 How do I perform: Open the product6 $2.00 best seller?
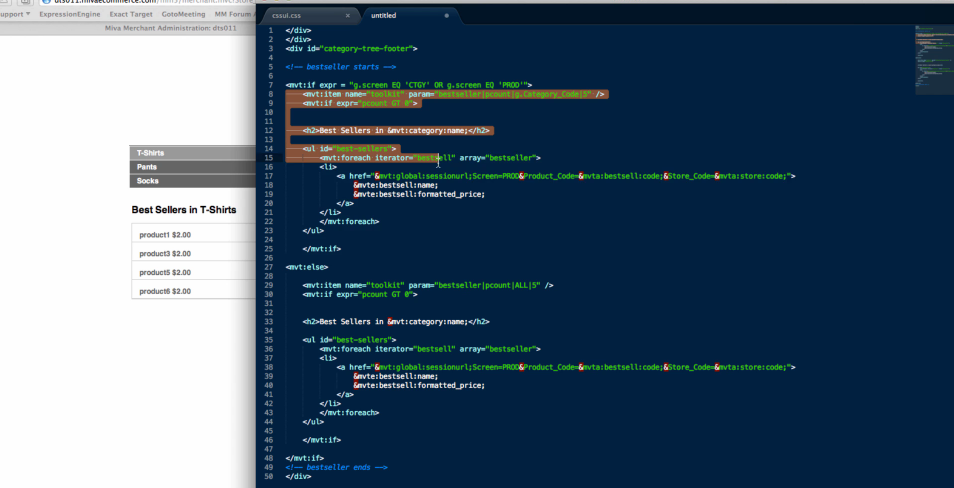click(x=165, y=291)
